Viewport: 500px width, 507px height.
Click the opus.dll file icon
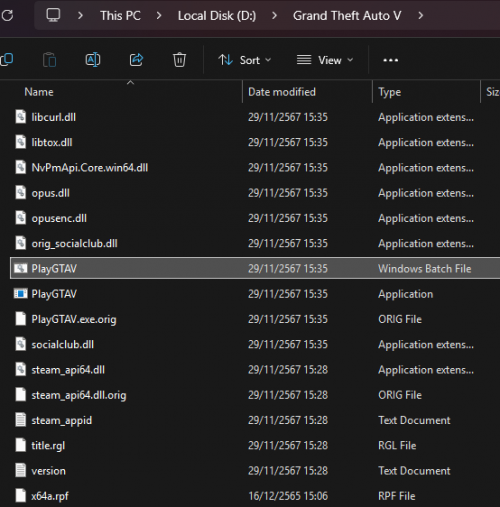(21, 193)
